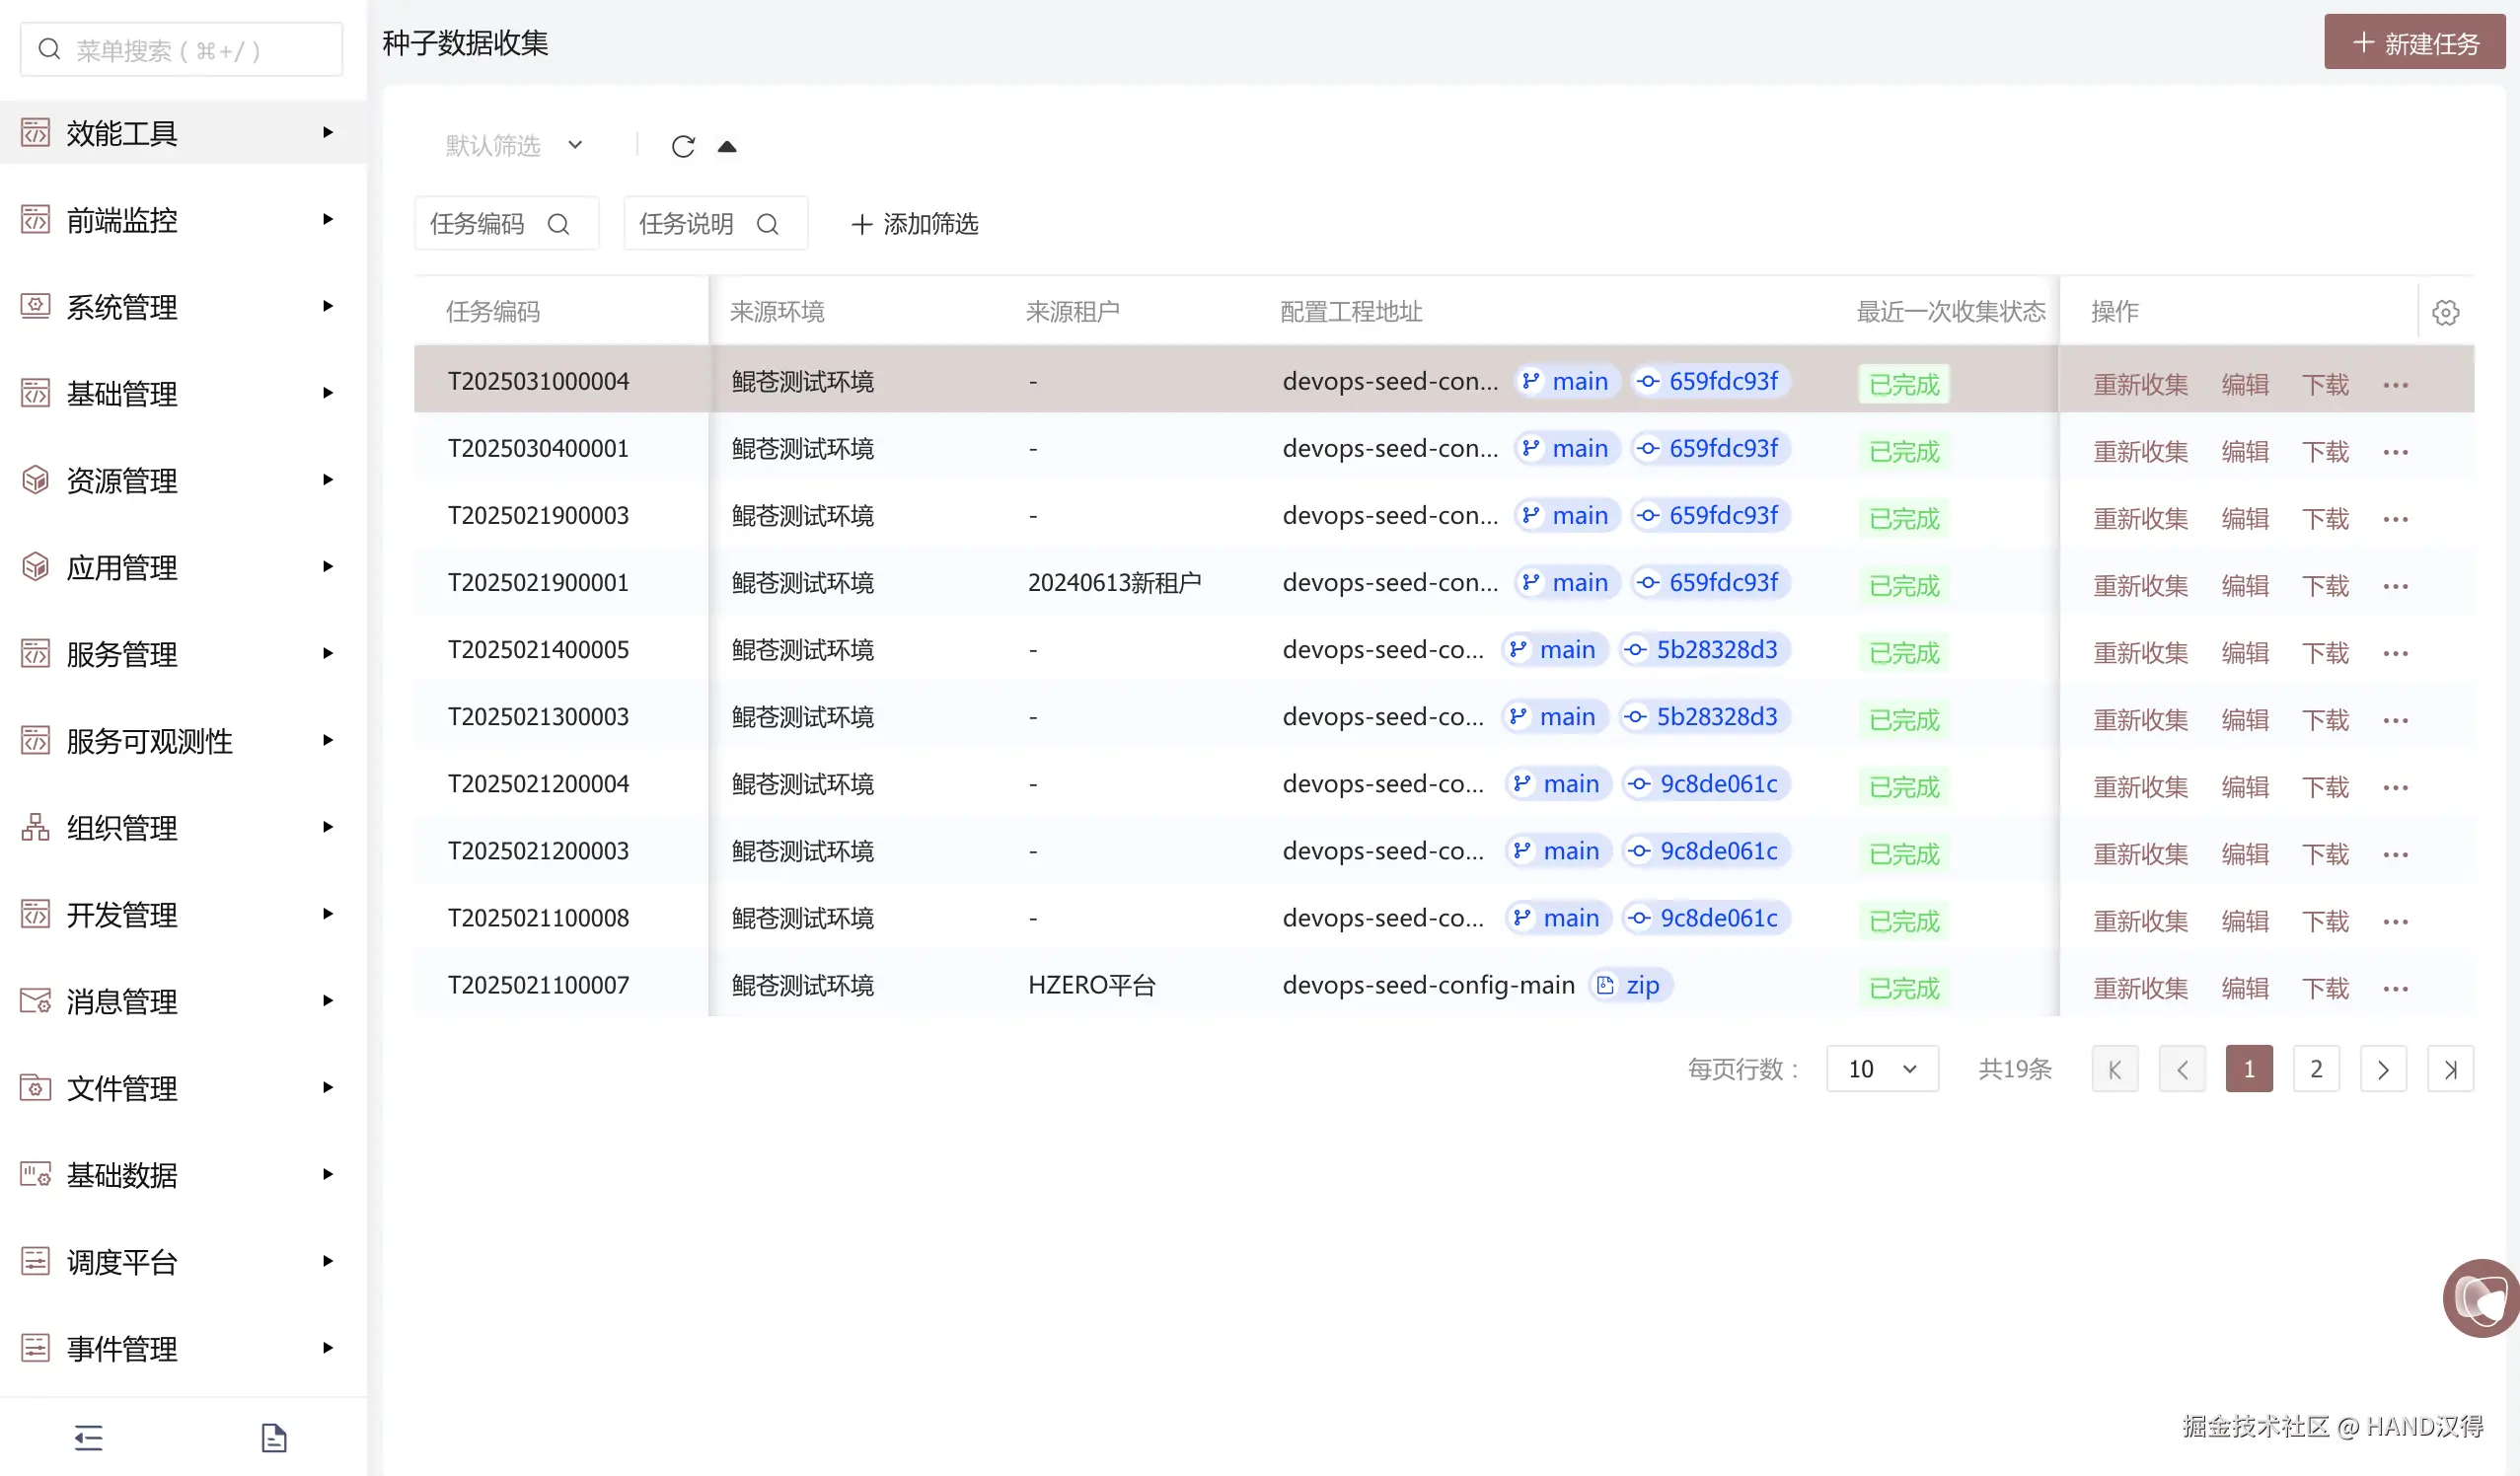Viewport: 2520px width, 1476px height.
Task: Collapse filter bar with the up arrow
Action: 727,147
